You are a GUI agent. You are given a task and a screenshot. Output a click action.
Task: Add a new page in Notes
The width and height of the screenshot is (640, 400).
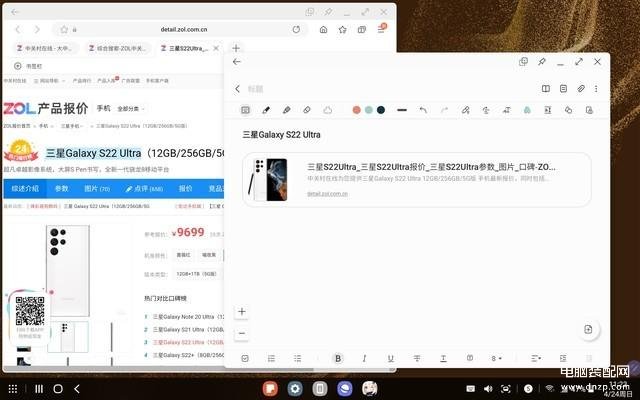click(588, 329)
